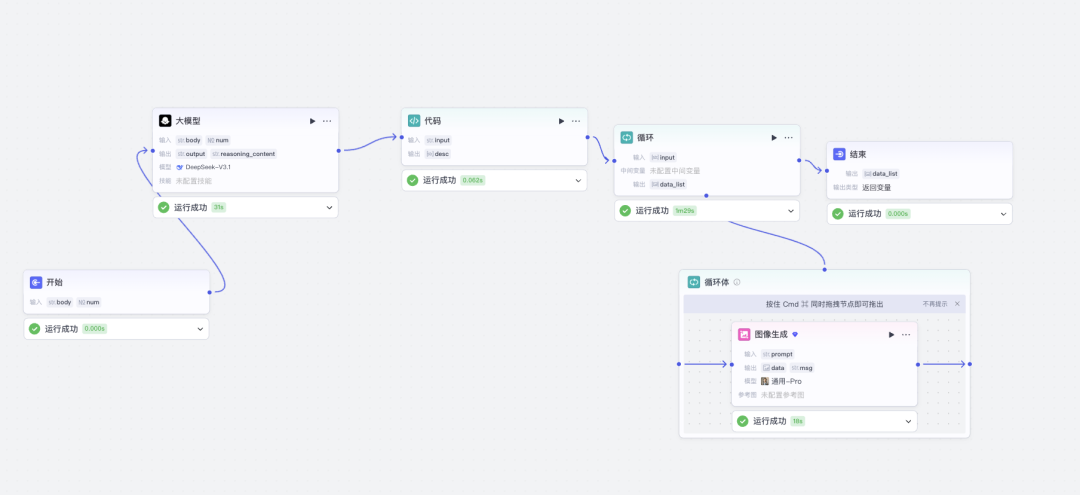Click the success check icon under 大模型
The height and width of the screenshot is (495, 1080).
coord(164,207)
